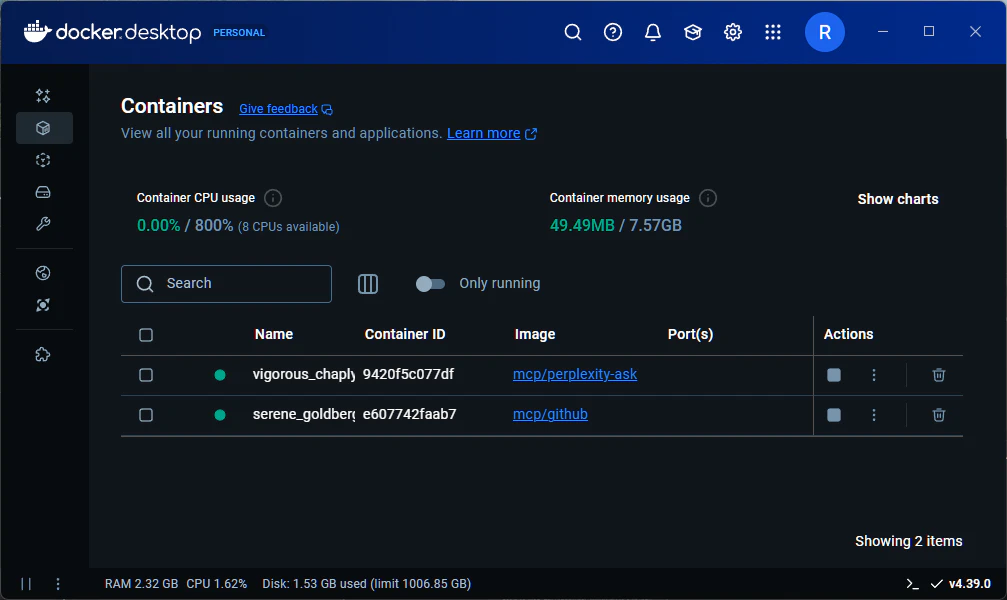Click the 49.49MB memory usage value
The height and width of the screenshot is (600, 1007).
click(582, 225)
